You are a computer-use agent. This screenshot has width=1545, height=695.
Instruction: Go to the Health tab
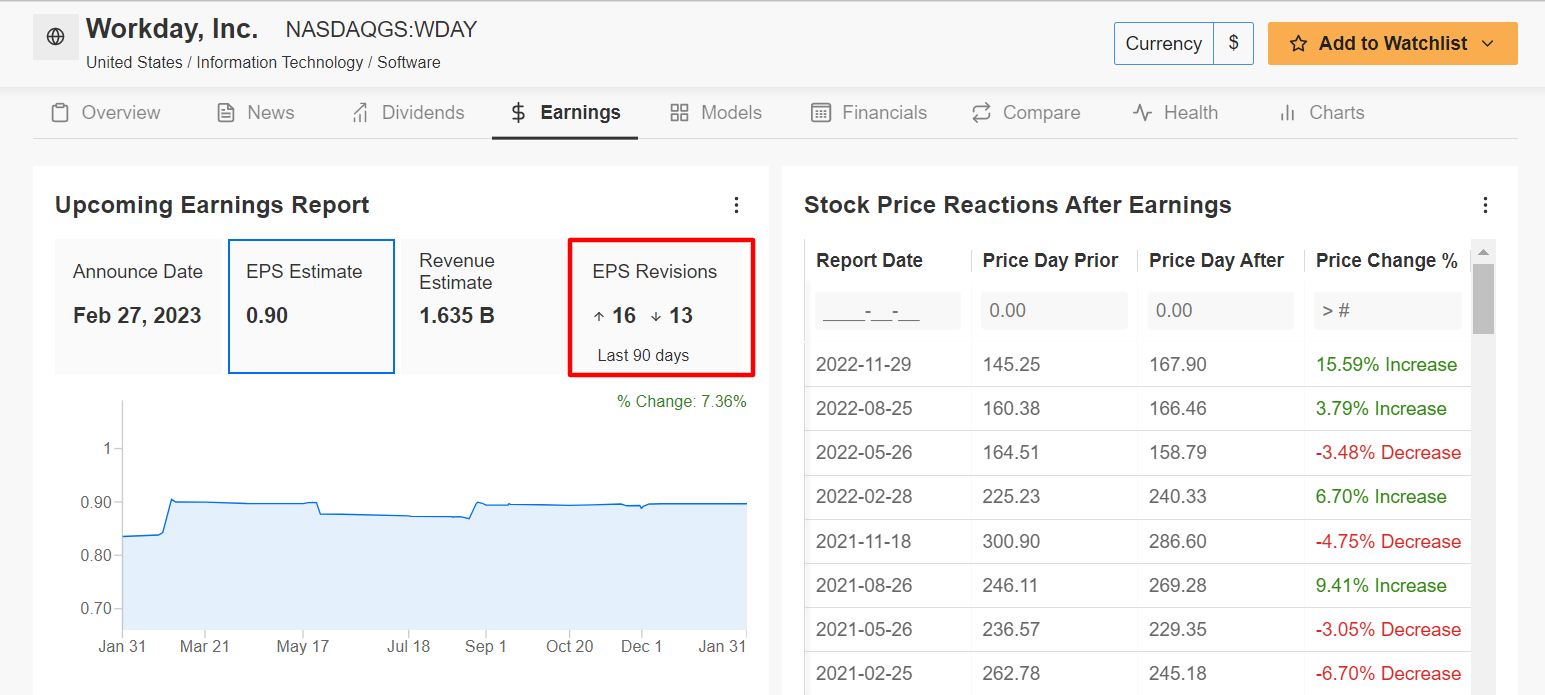click(x=1175, y=113)
